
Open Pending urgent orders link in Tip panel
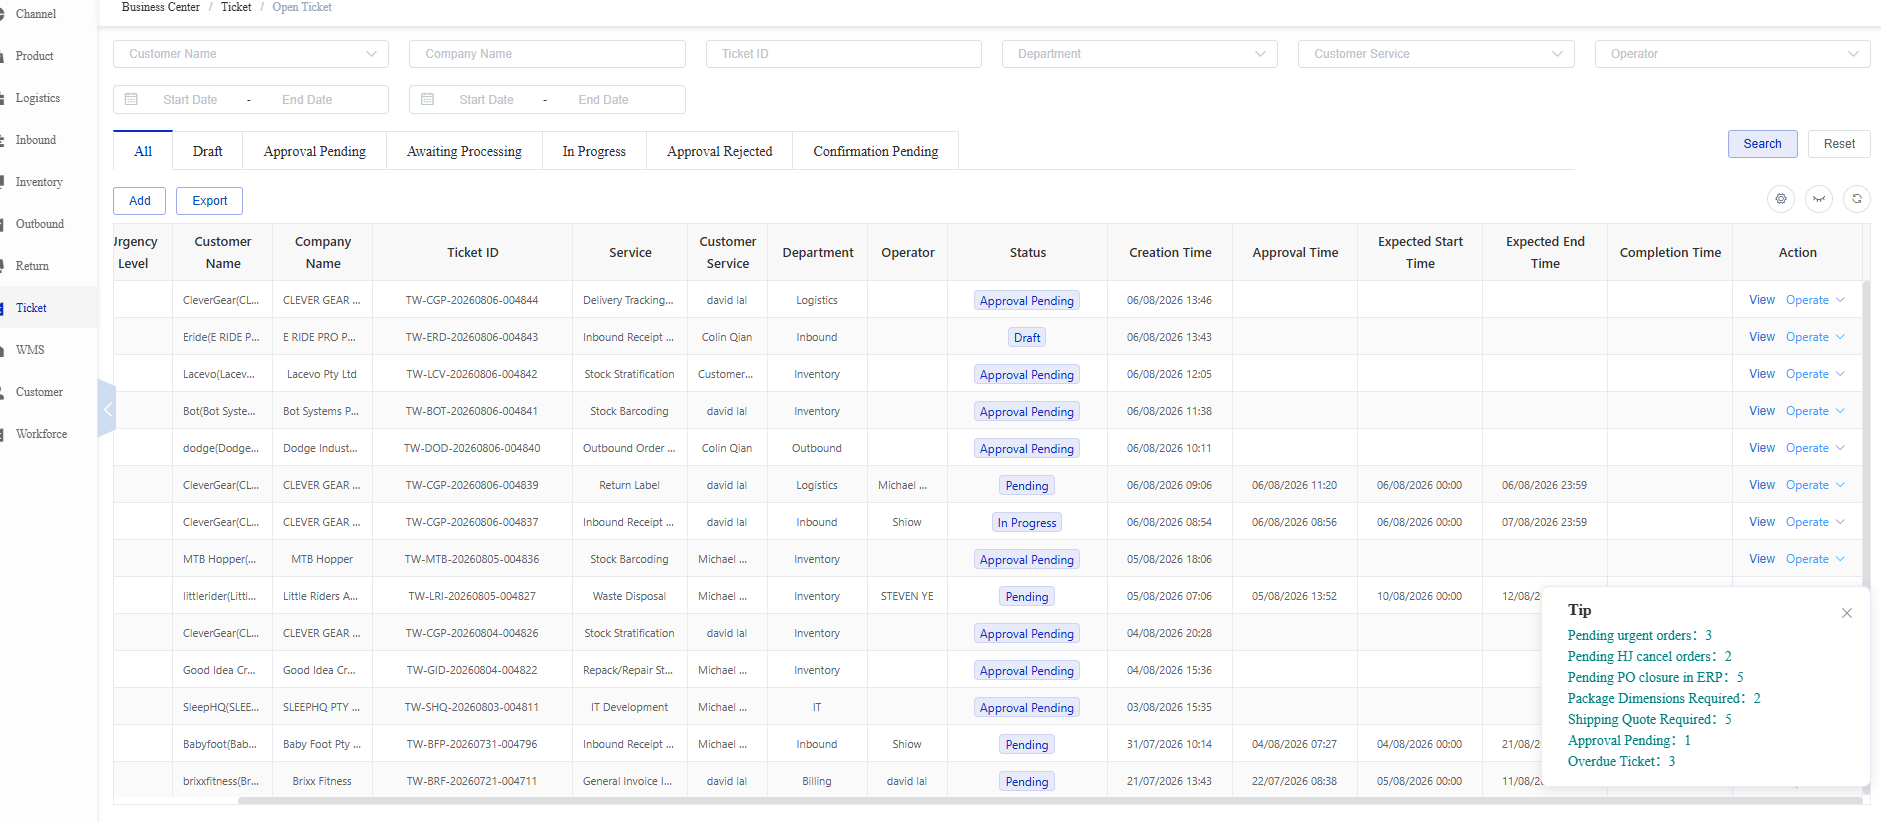point(1640,636)
